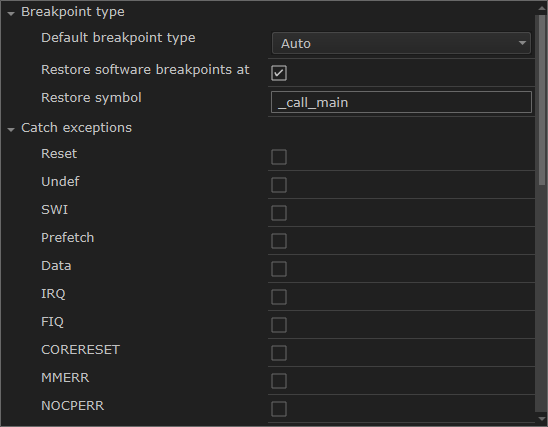Image resolution: width=548 pixels, height=427 pixels.
Task: Collapse the Breakpoint type section
Action: click(11, 14)
